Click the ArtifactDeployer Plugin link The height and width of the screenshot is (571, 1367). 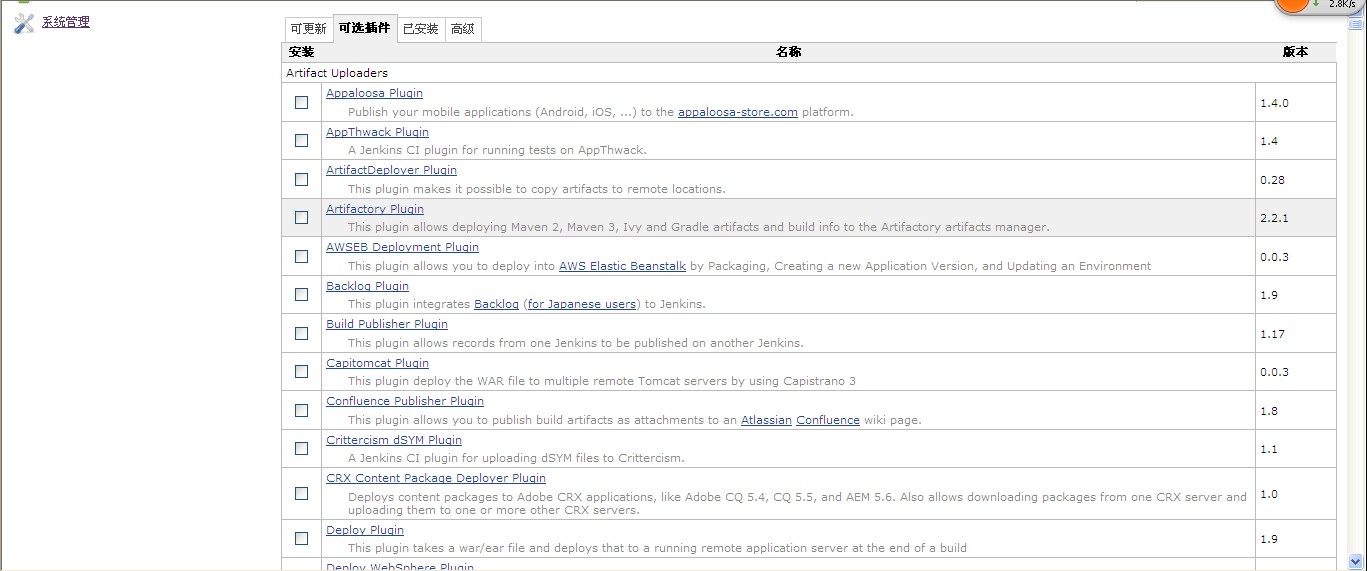(391, 170)
